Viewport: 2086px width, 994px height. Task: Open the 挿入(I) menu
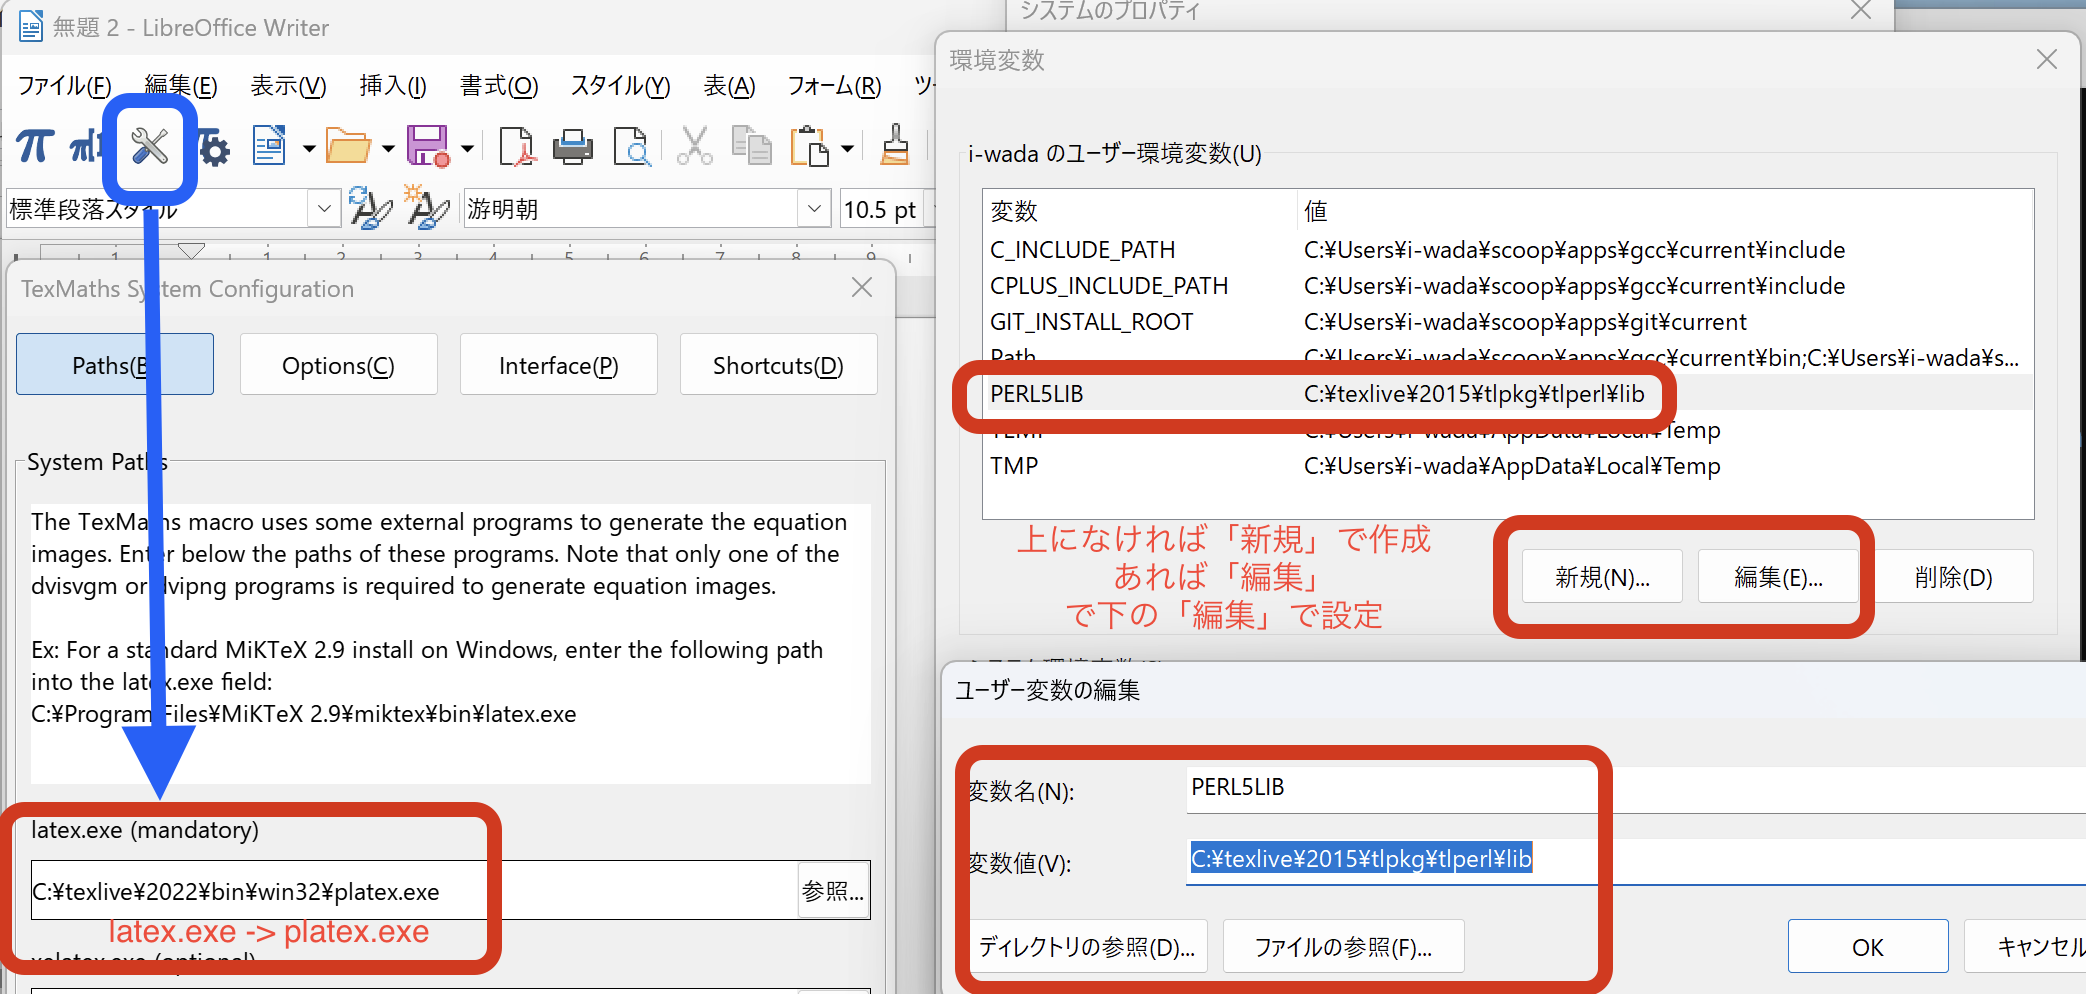393,86
